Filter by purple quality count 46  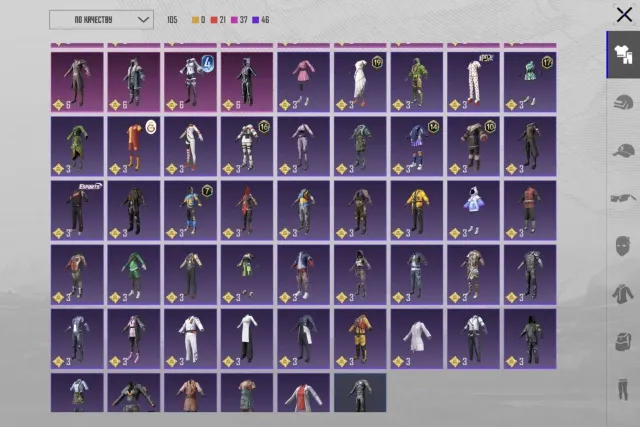260,20
